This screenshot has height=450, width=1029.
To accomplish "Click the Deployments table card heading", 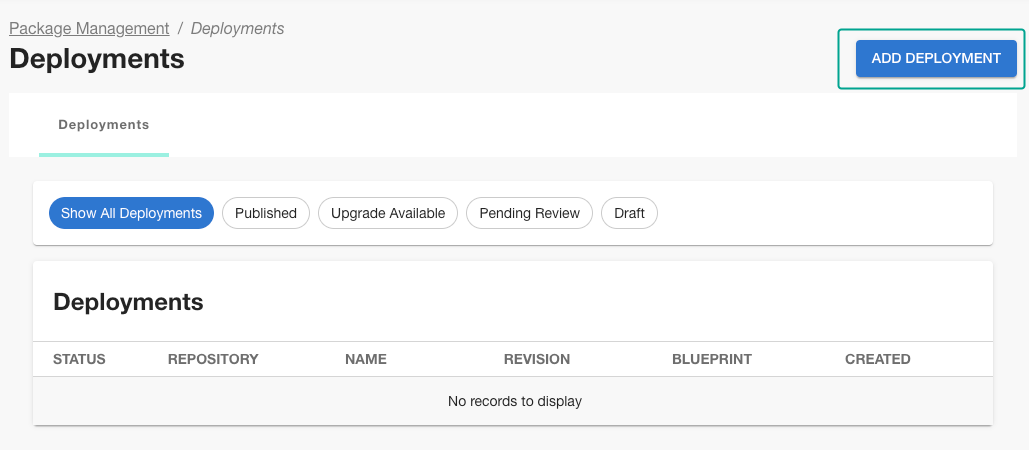I will pos(128,302).
